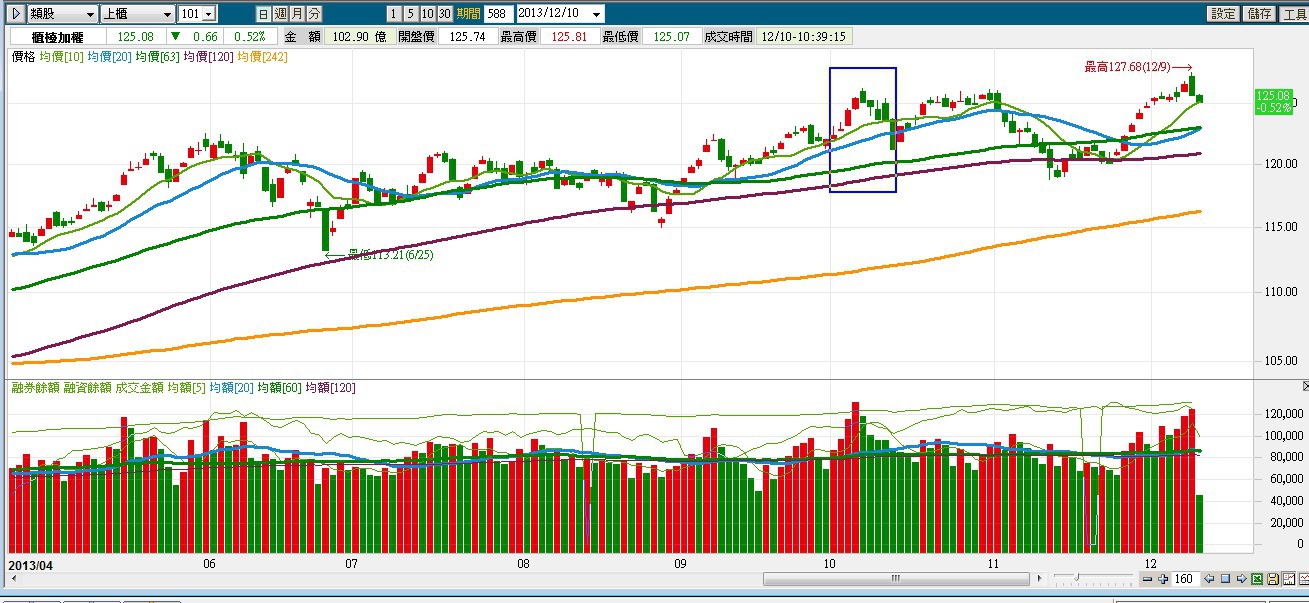This screenshot has width=1309, height=603.
Task: Click the 成交時間 value 12/10-10:39:15
Action: pyautogui.click(x=804, y=36)
